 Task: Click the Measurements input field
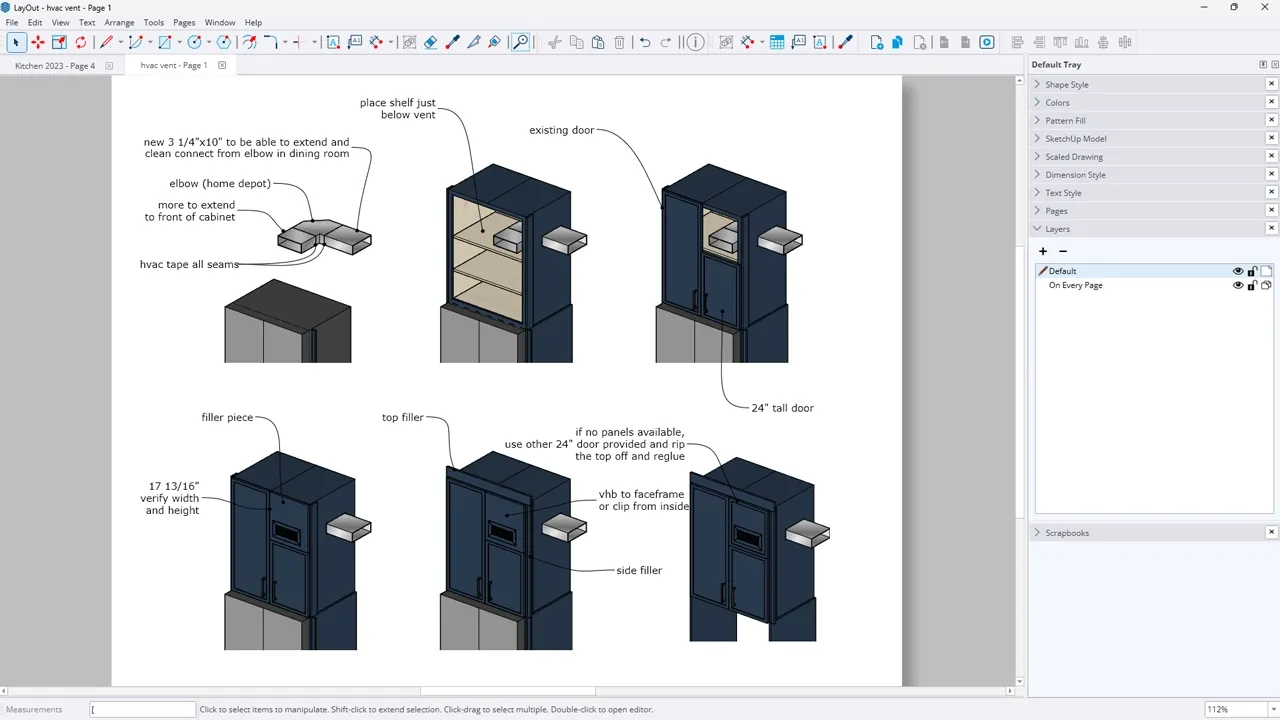pyautogui.click(x=142, y=709)
